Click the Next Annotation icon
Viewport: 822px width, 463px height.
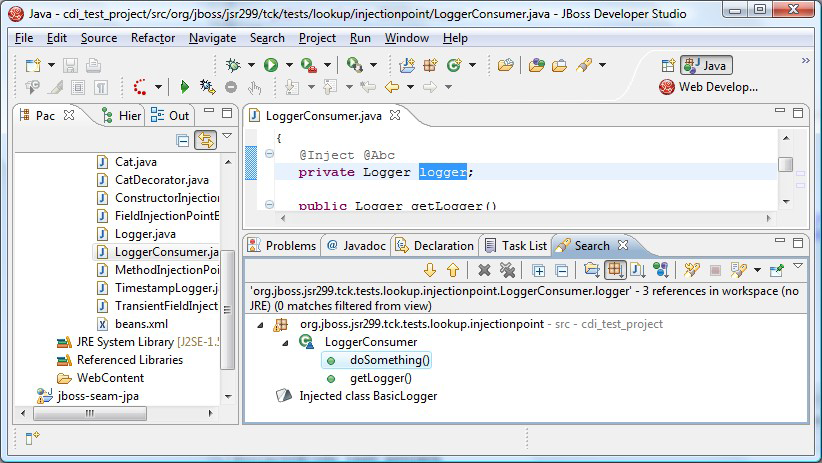pyautogui.click(x=292, y=87)
